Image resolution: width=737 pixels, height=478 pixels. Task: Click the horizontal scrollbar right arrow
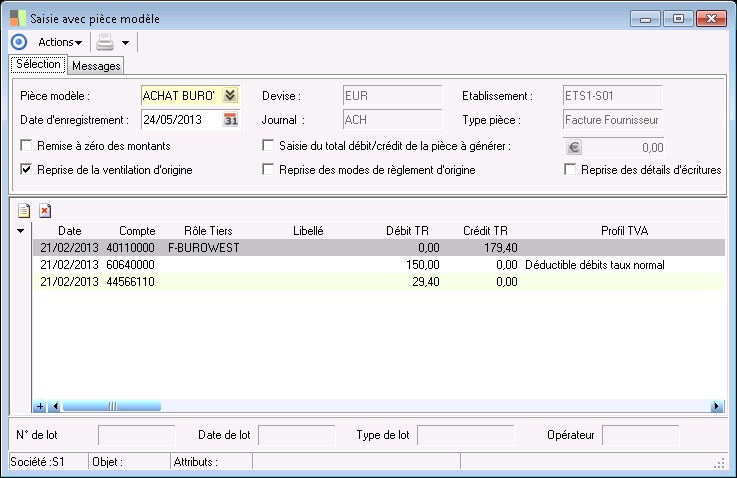717,406
